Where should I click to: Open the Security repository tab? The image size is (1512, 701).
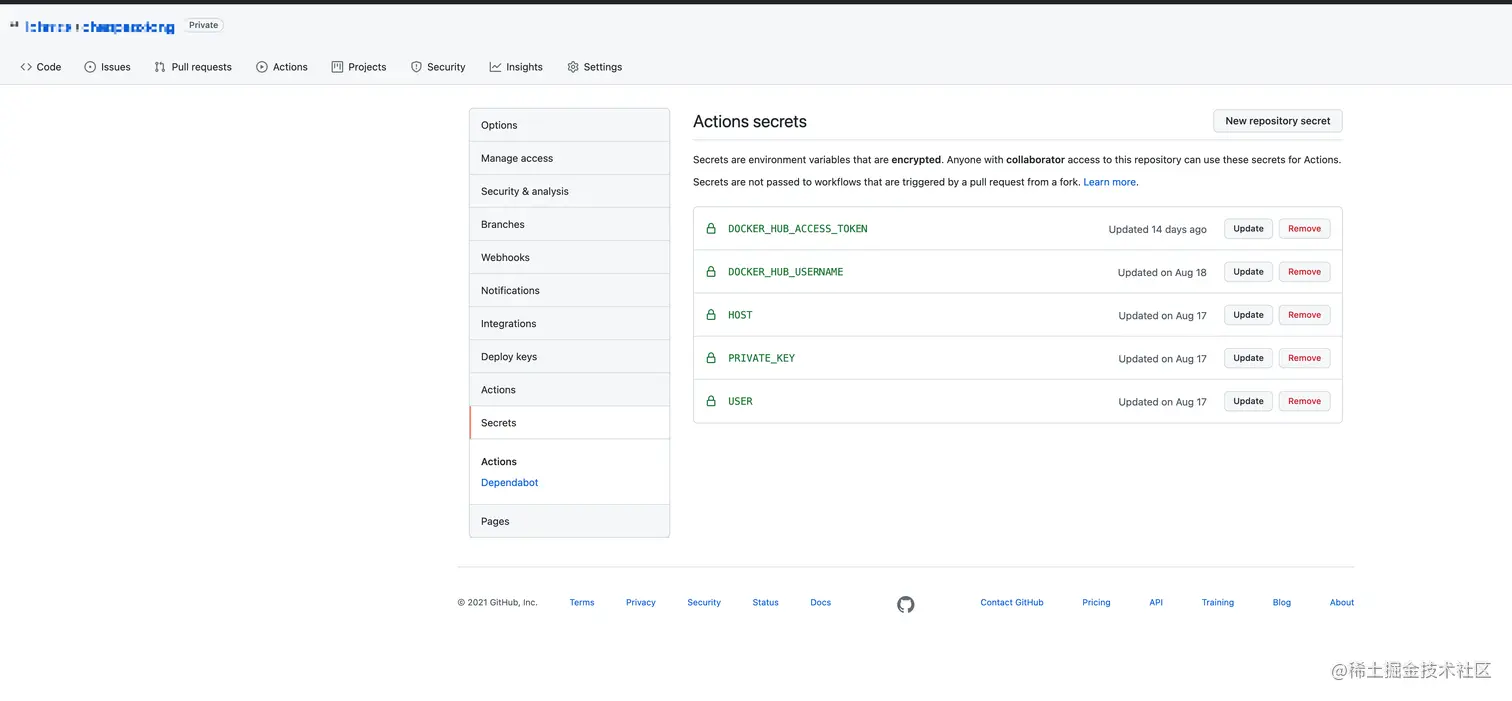tap(438, 67)
